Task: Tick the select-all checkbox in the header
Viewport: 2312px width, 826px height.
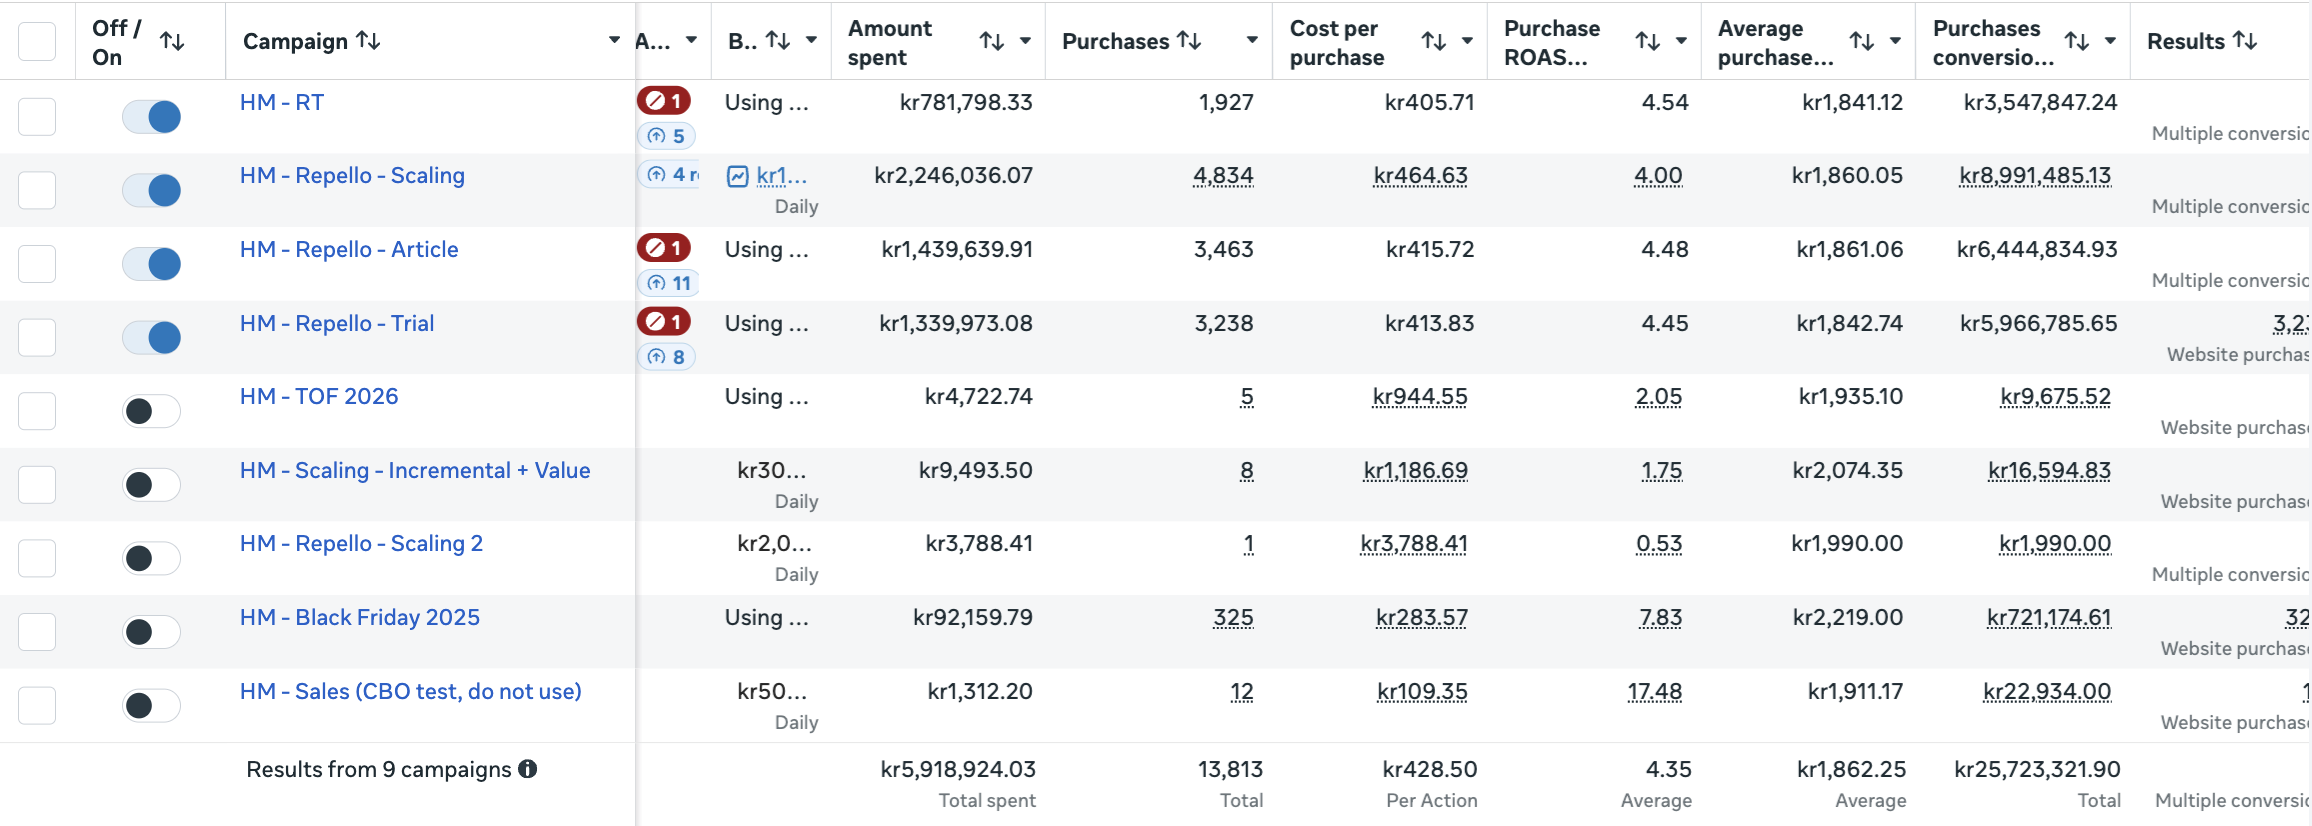Action: click(37, 41)
